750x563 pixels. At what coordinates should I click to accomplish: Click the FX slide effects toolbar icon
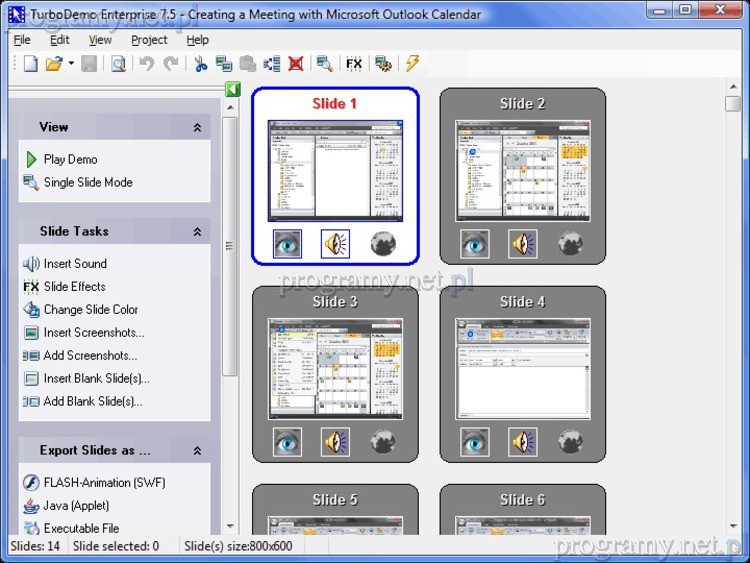(353, 64)
